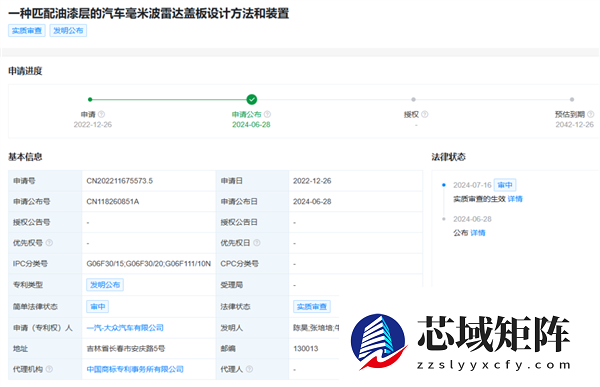Screen dimensions: 600x387
Task: Click the help icon beside 代理机构
Action: [49, 369]
